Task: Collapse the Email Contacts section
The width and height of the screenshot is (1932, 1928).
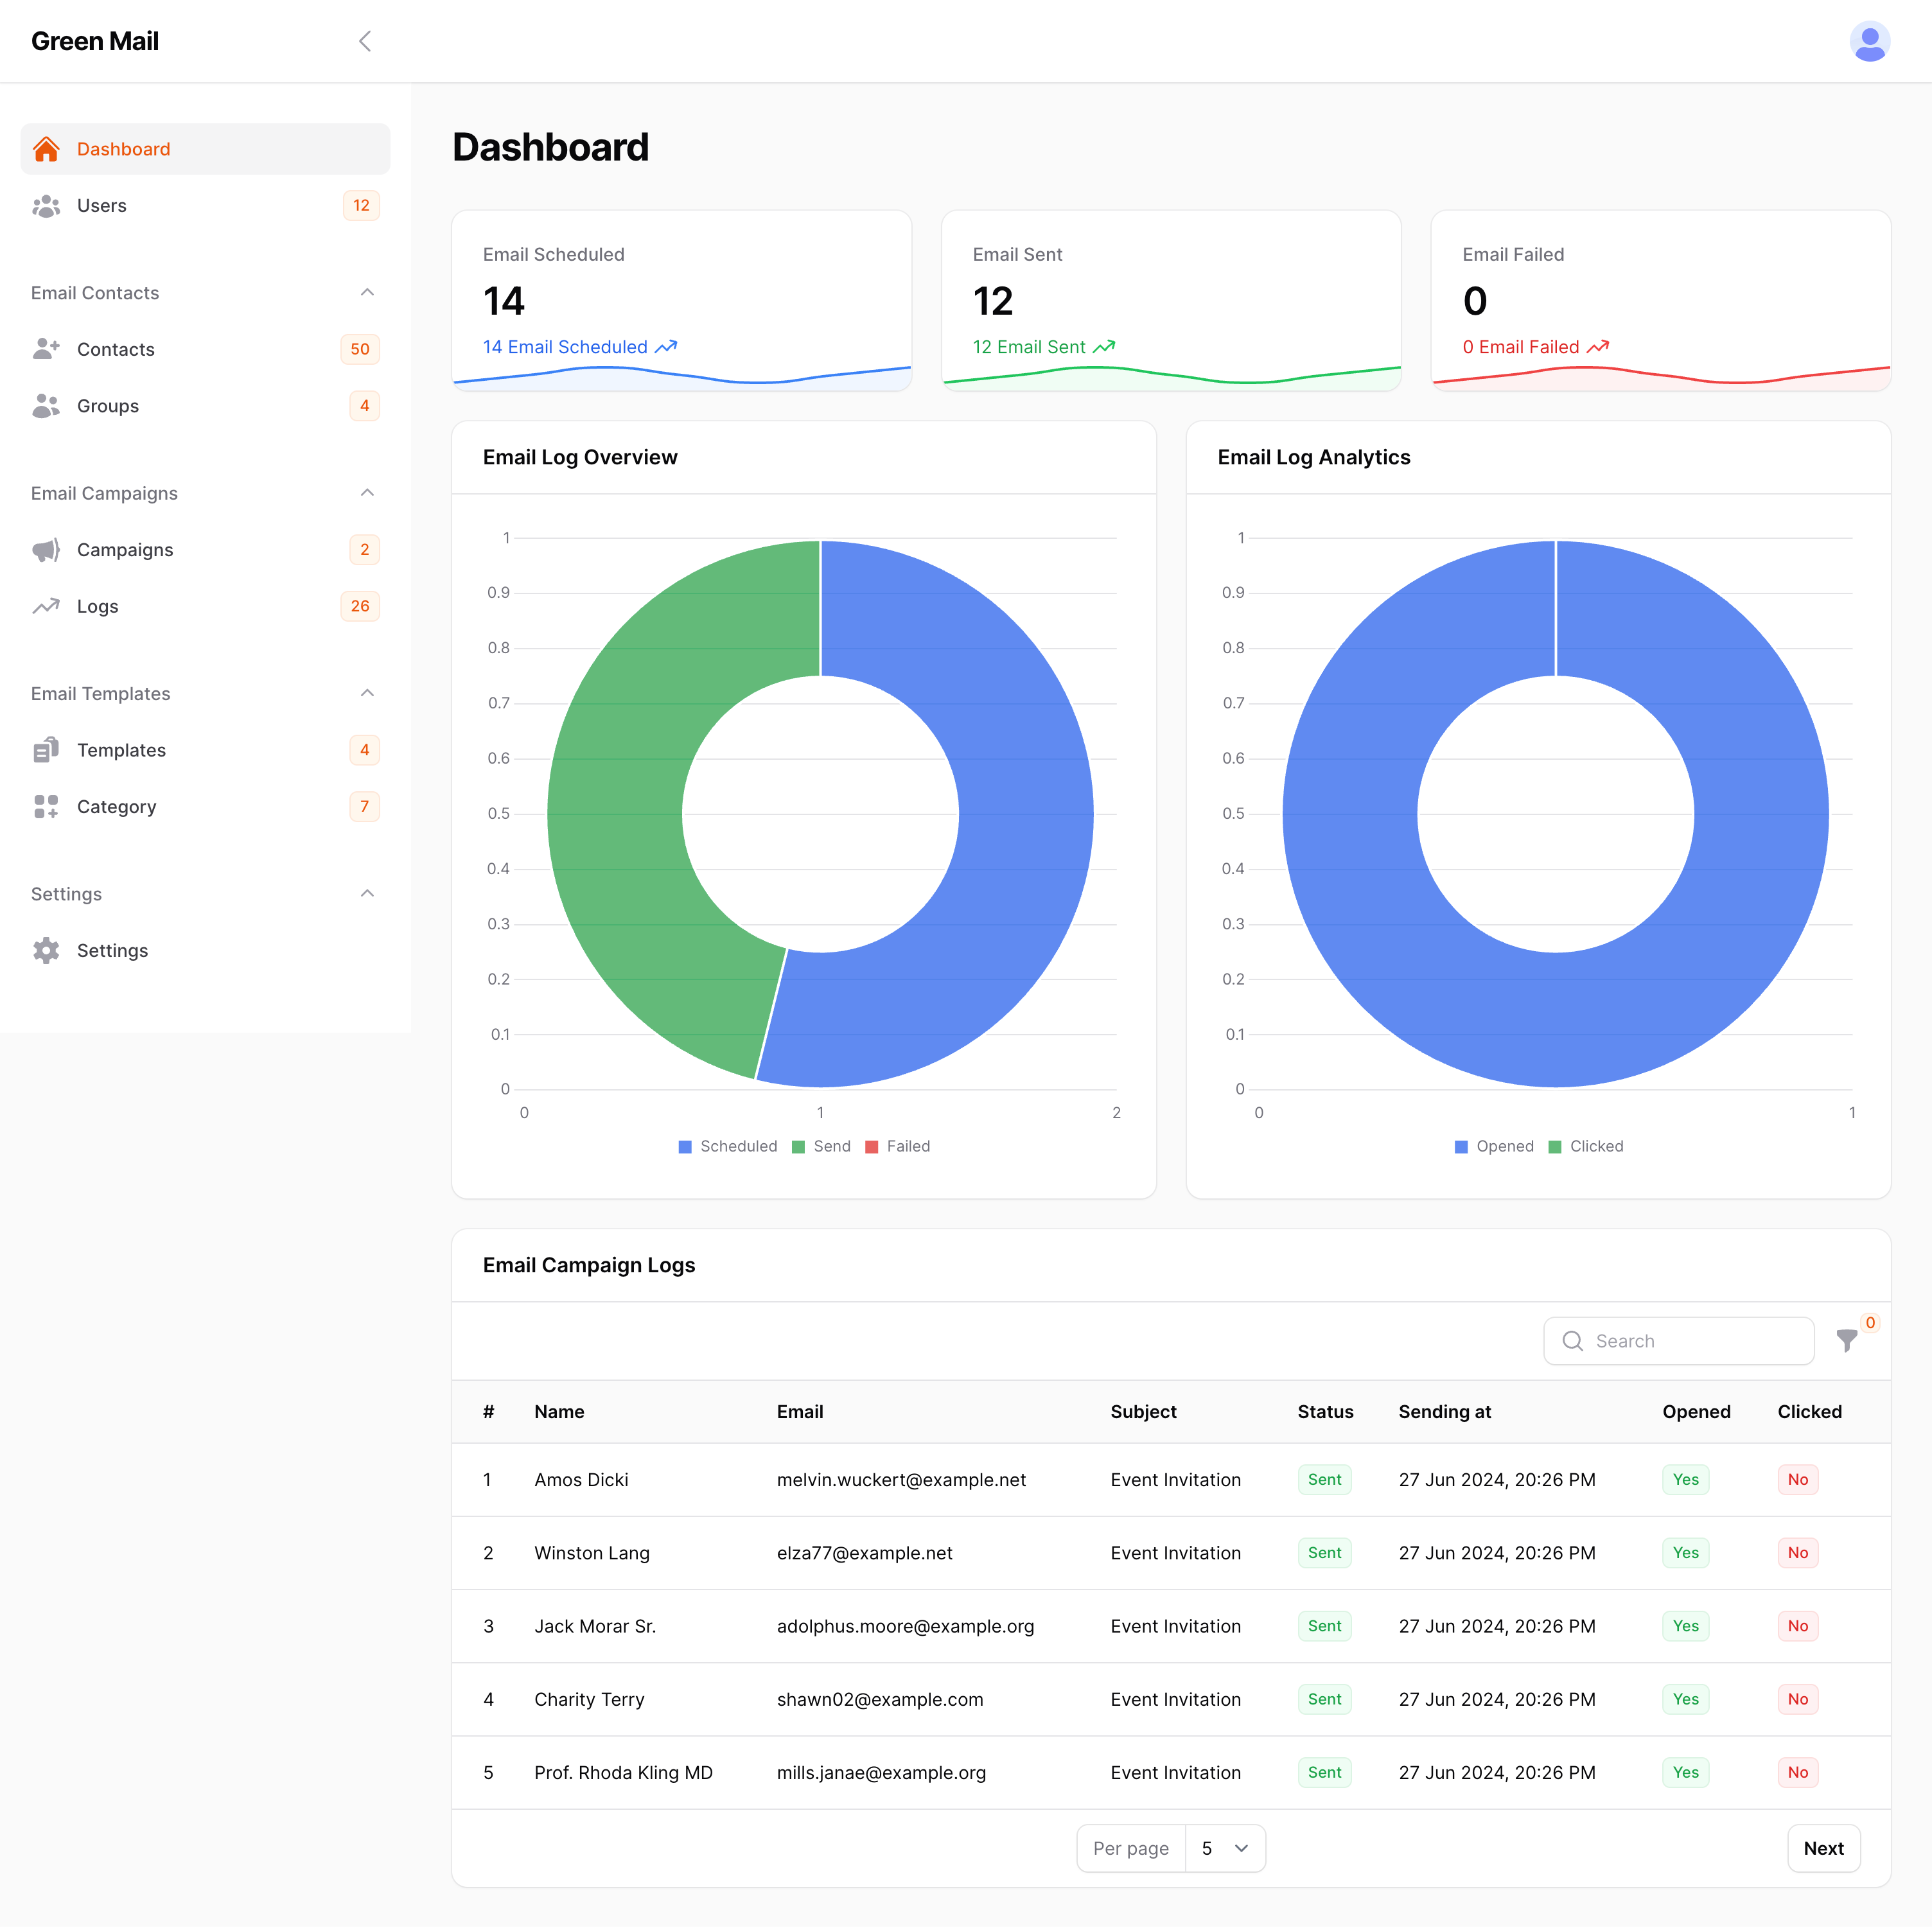Action: [367, 292]
